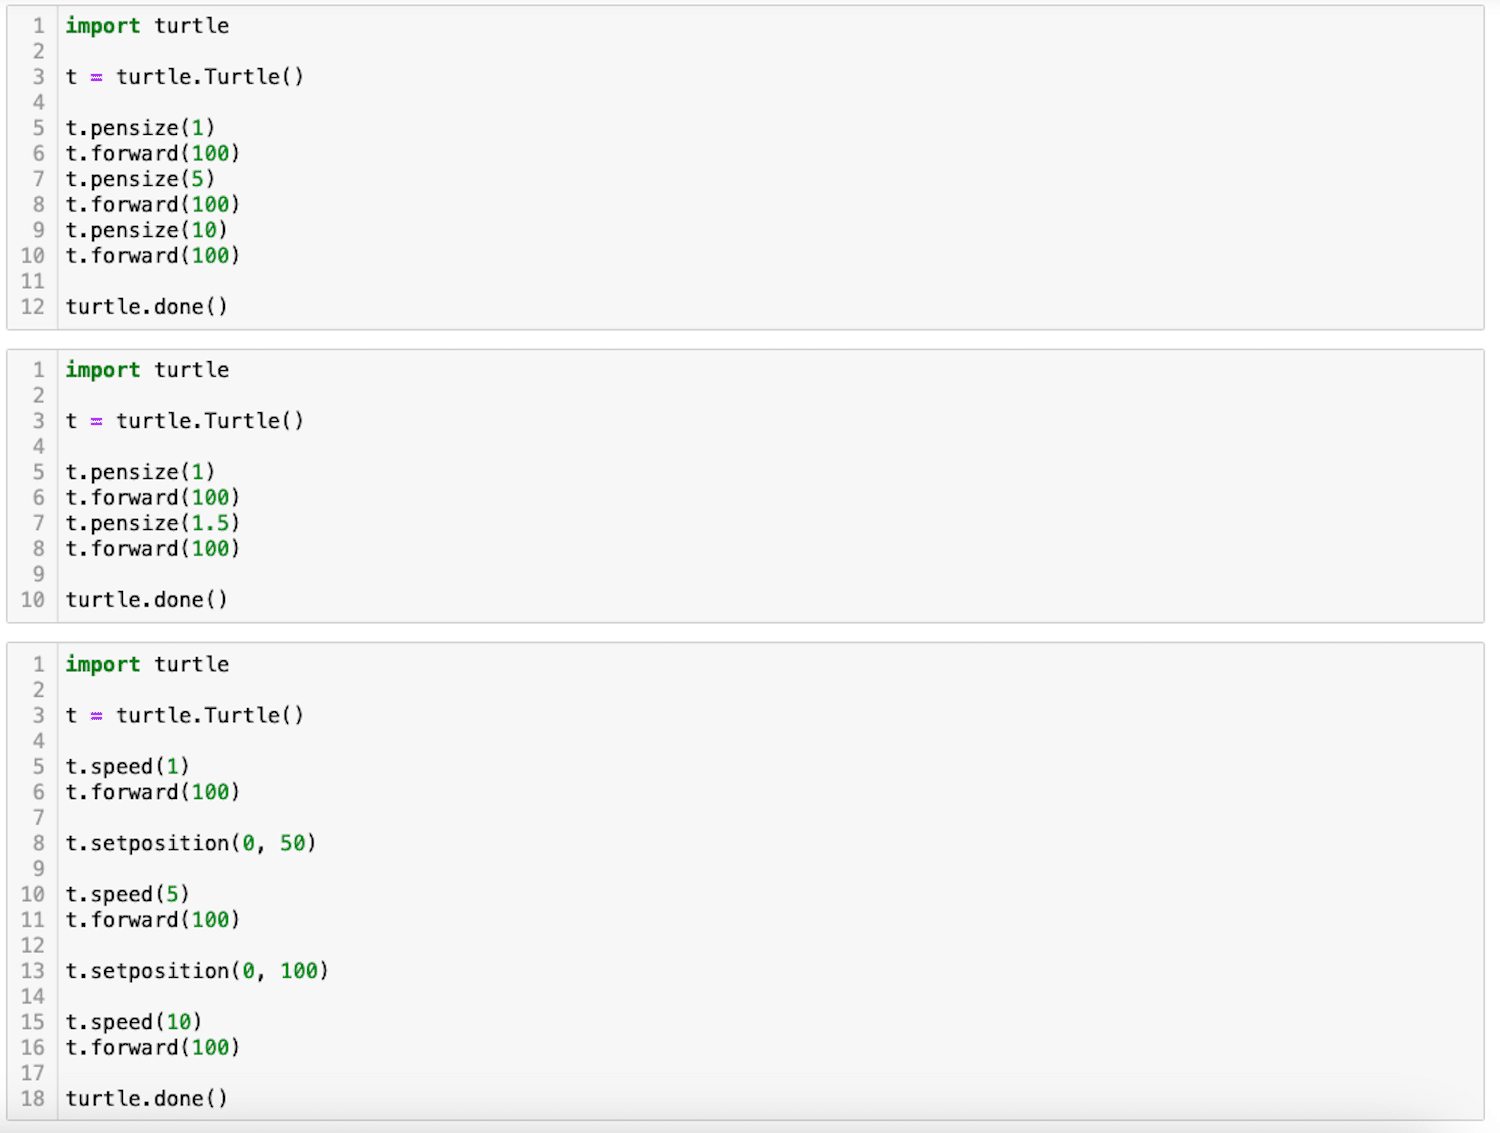This screenshot has height=1133, width=1500.
Task: Click t = turtle.Turtle() in third cell
Action: click(184, 716)
